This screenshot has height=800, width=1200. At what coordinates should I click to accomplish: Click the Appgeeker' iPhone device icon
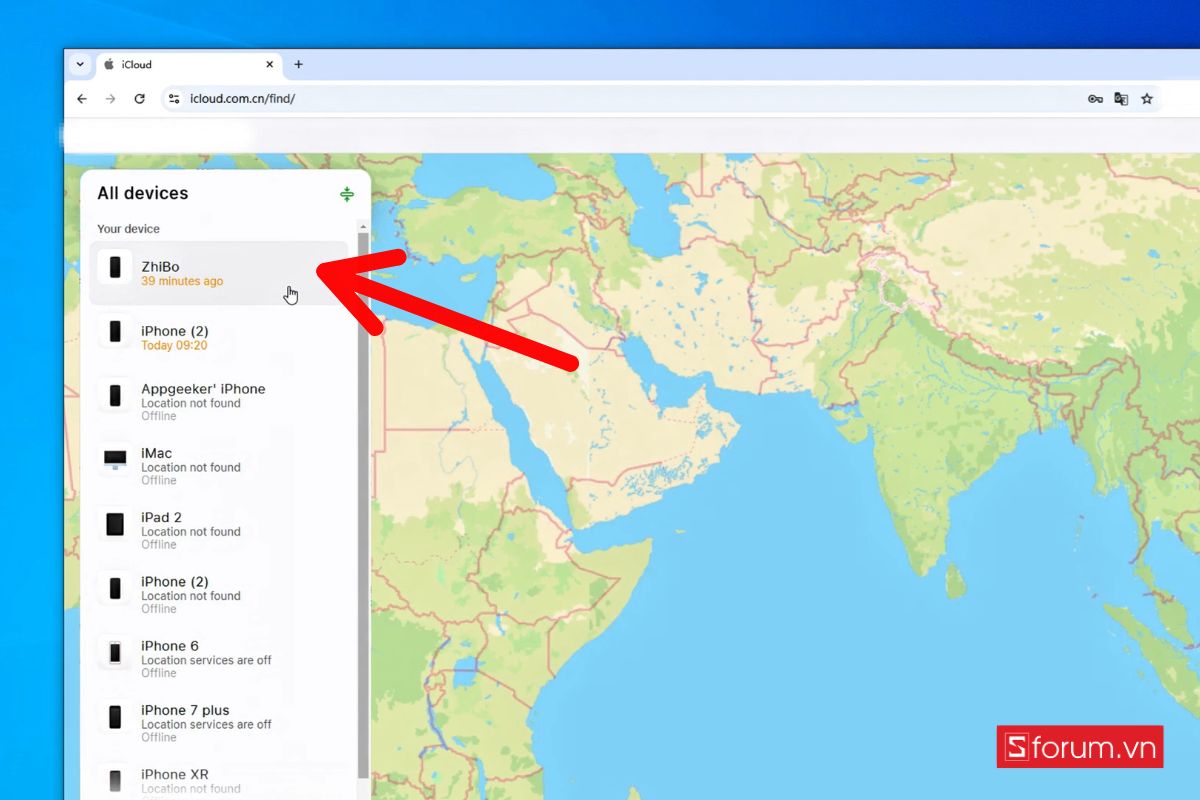[x=115, y=396]
